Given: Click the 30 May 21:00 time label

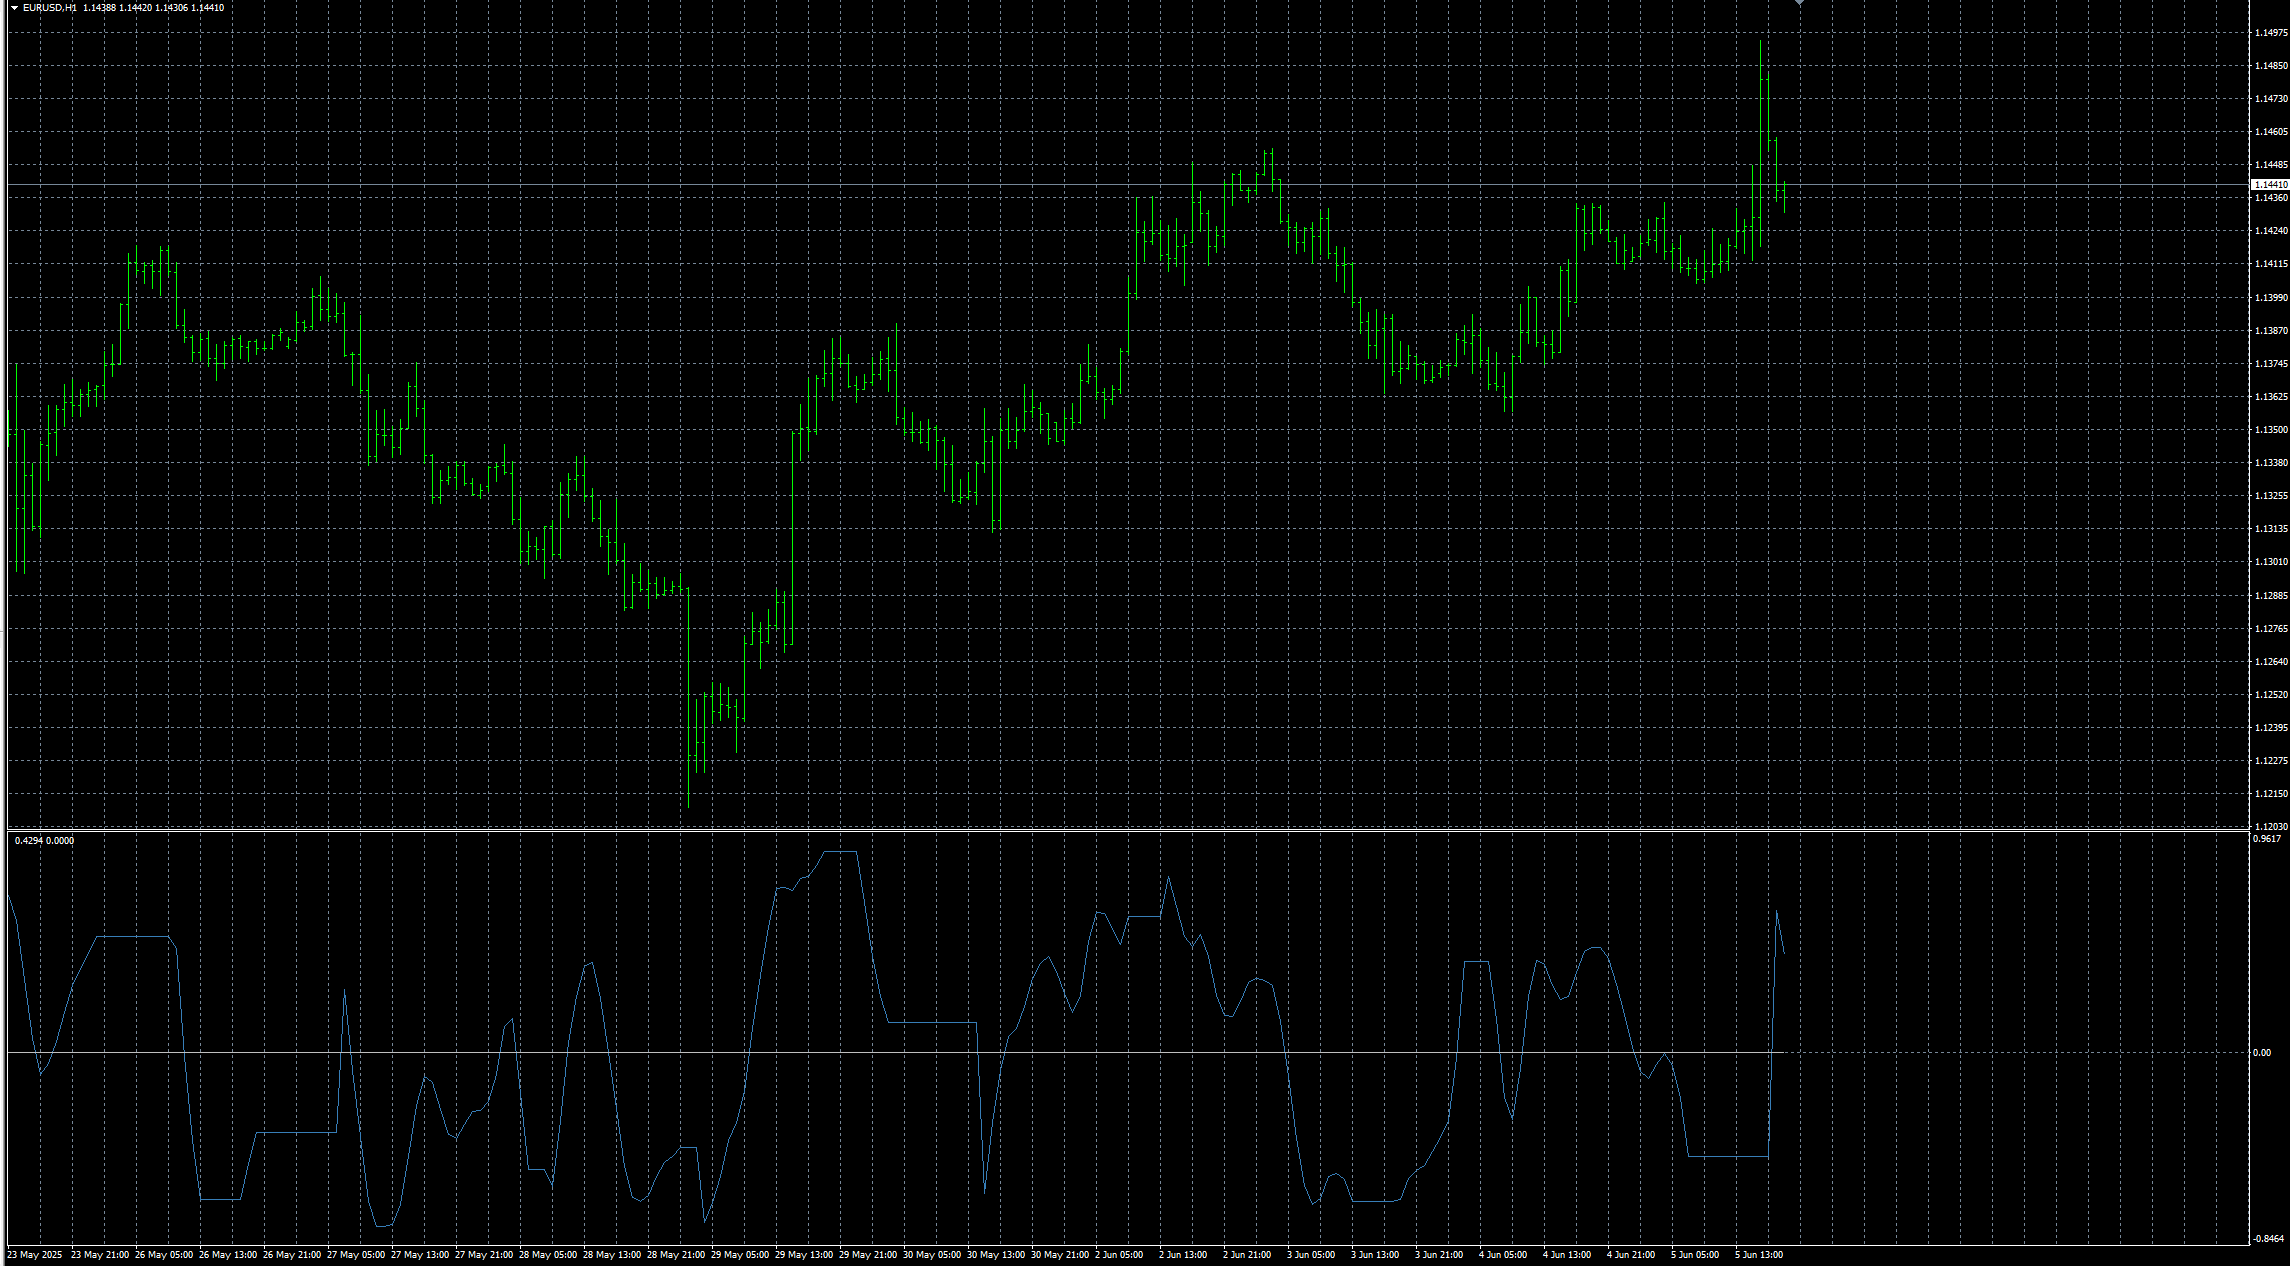Looking at the screenshot, I should click(x=1060, y=1255).
